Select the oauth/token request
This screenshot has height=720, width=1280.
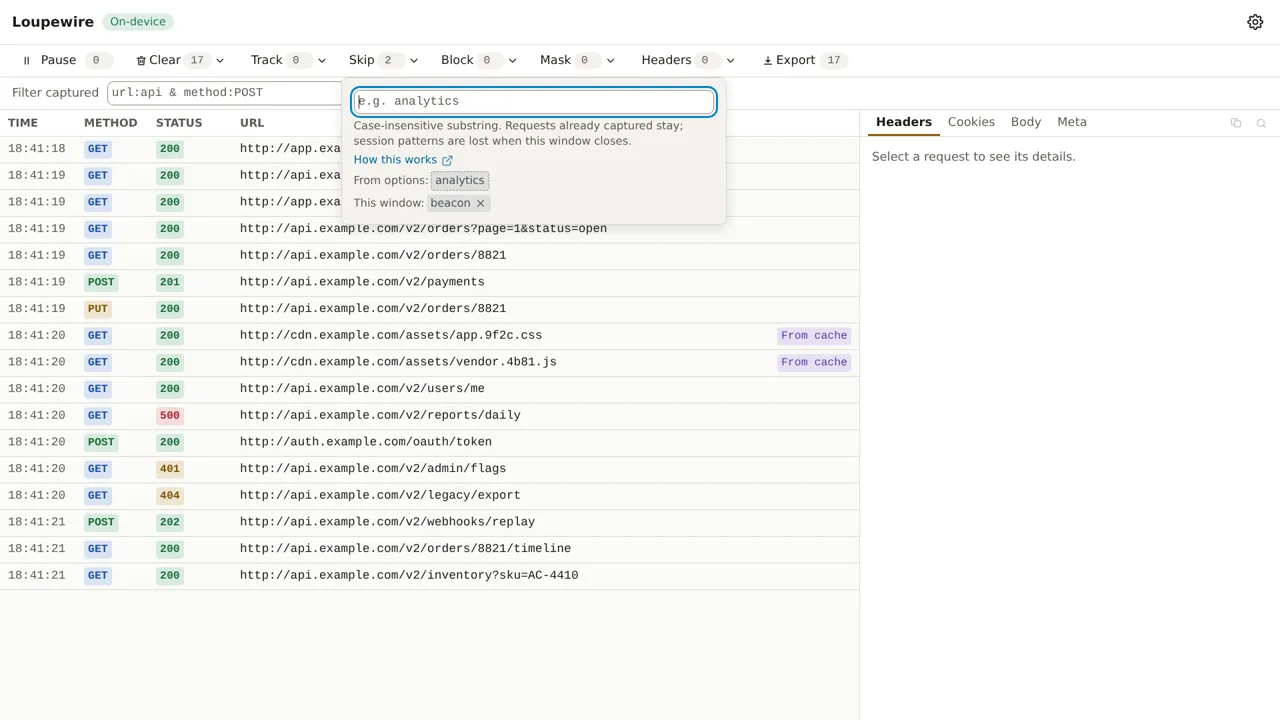[429, 442]
